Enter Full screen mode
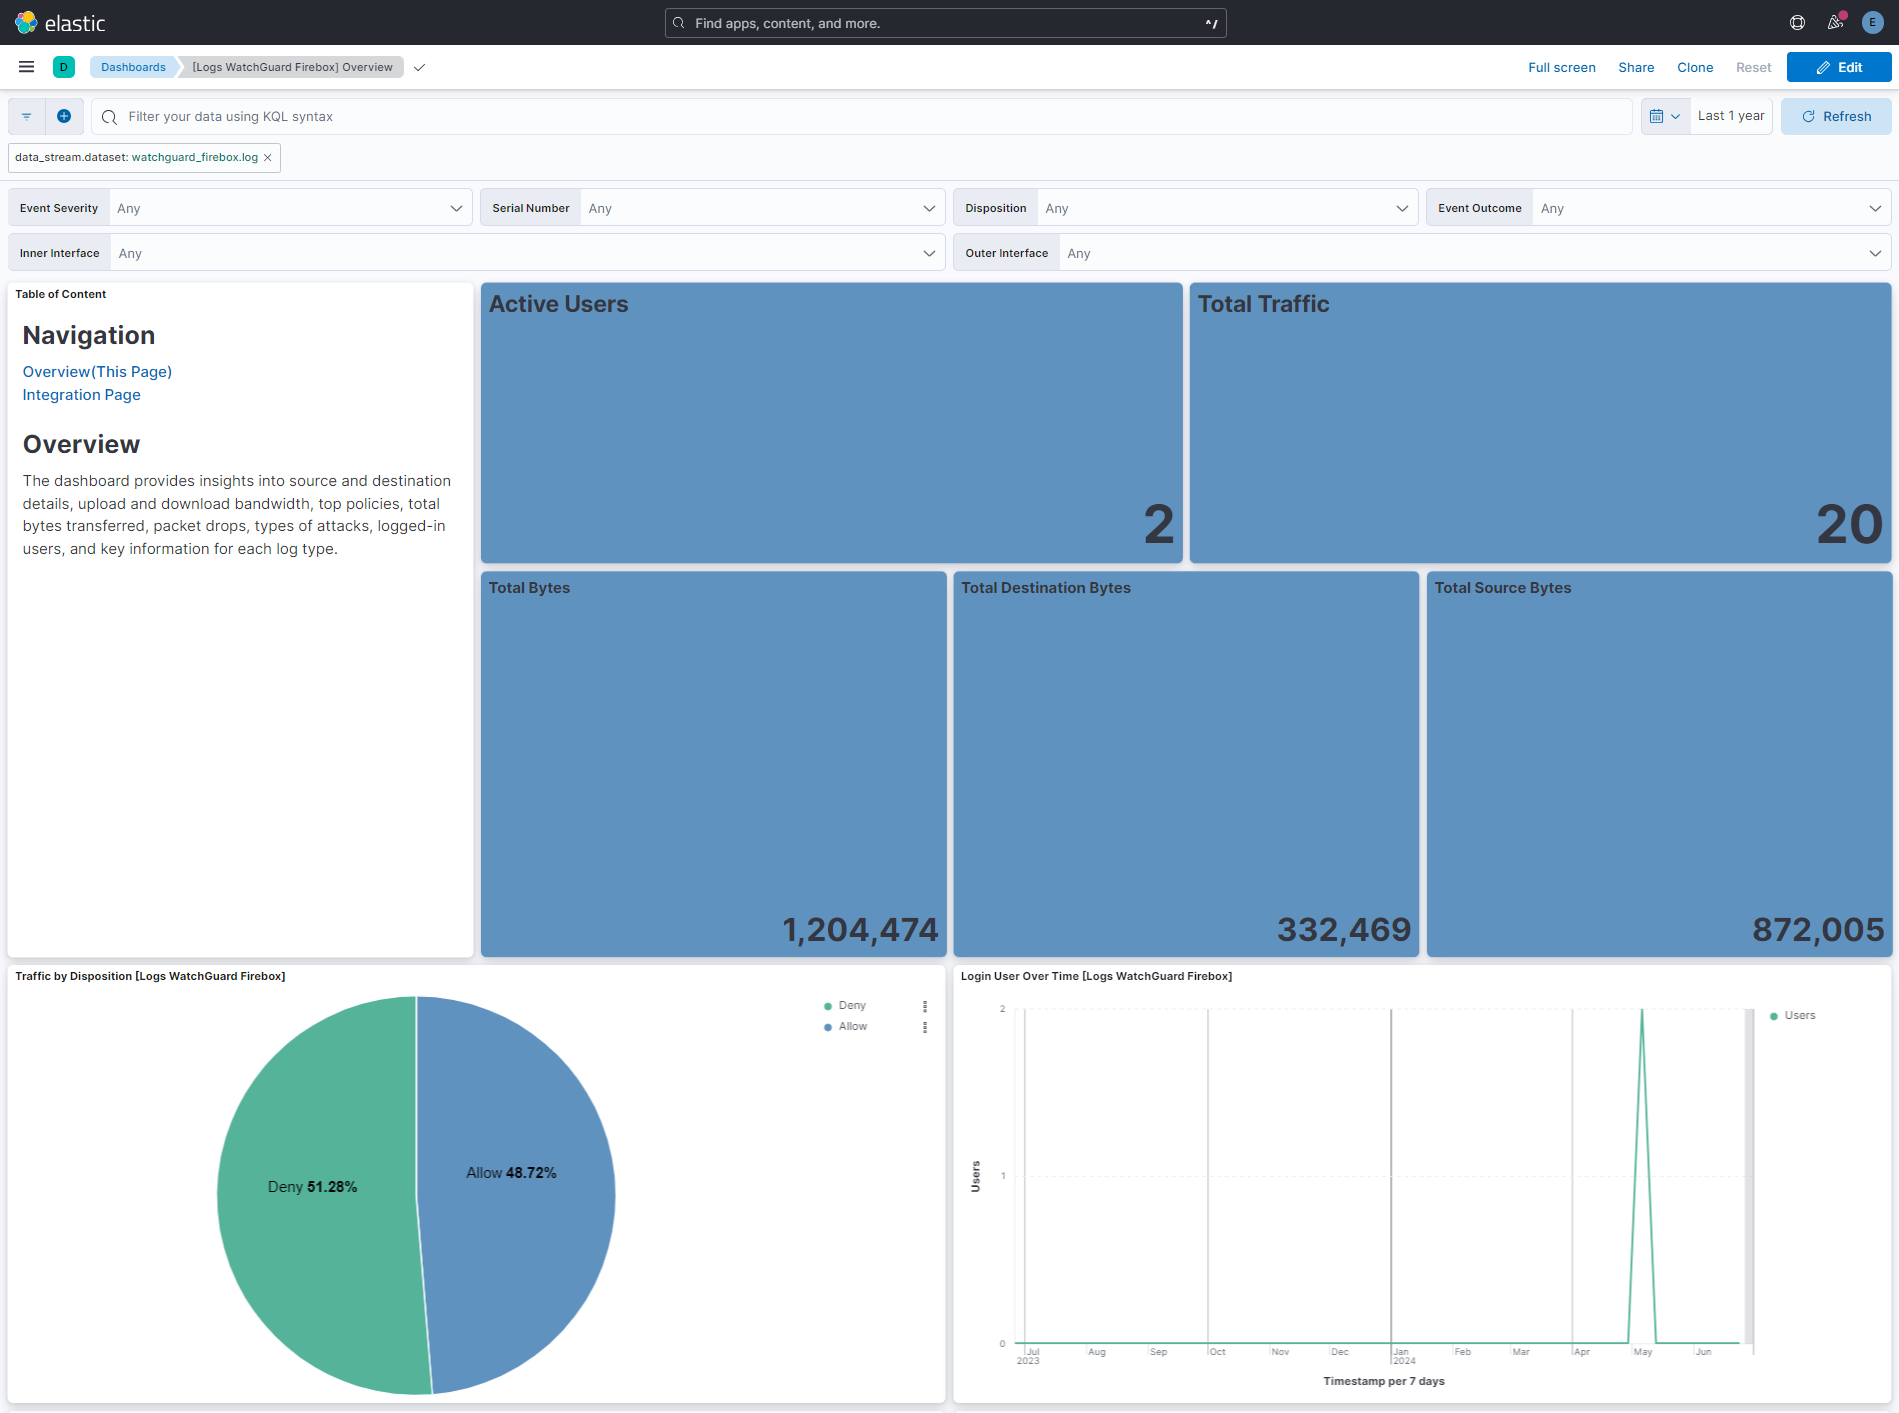 [x=1561, y=67]
